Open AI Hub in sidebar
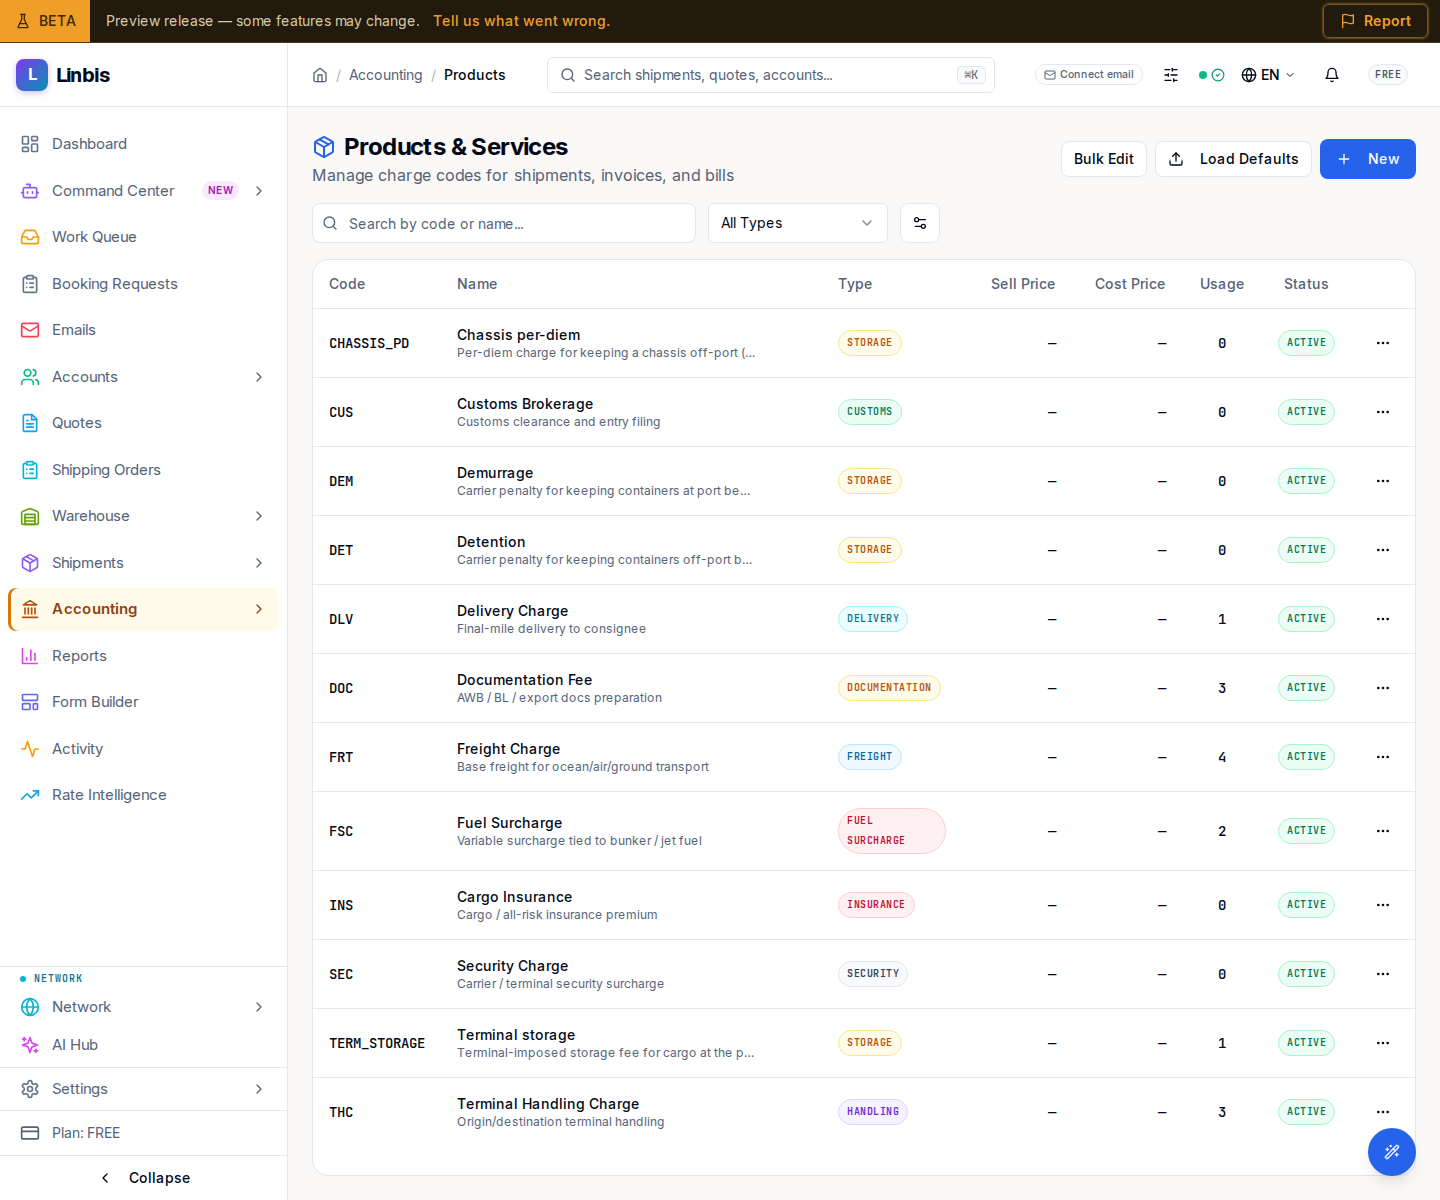 pyautogui.click(x=143, y=1045)
